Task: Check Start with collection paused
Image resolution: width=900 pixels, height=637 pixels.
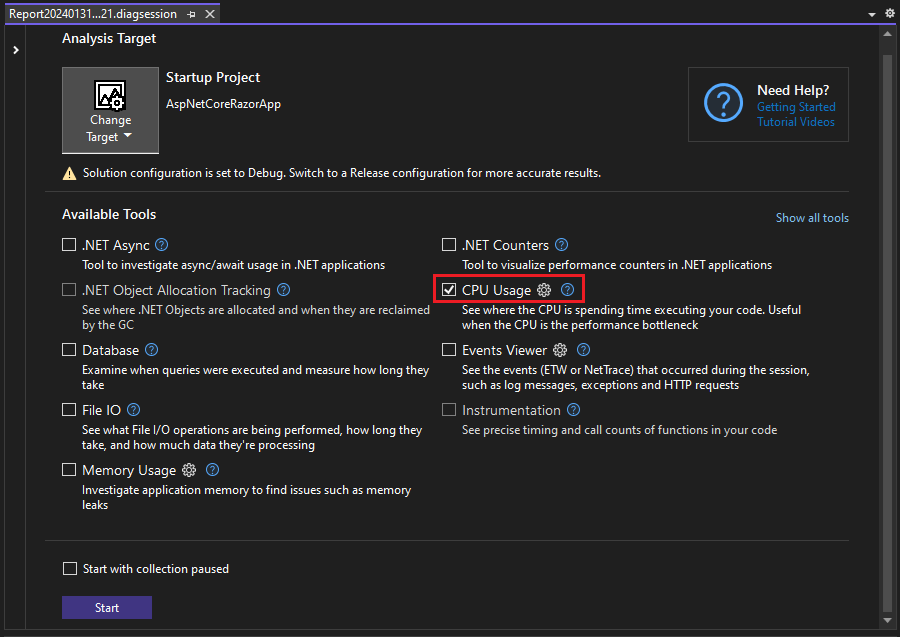Action: pyautogui.click(x=69, y=568)
